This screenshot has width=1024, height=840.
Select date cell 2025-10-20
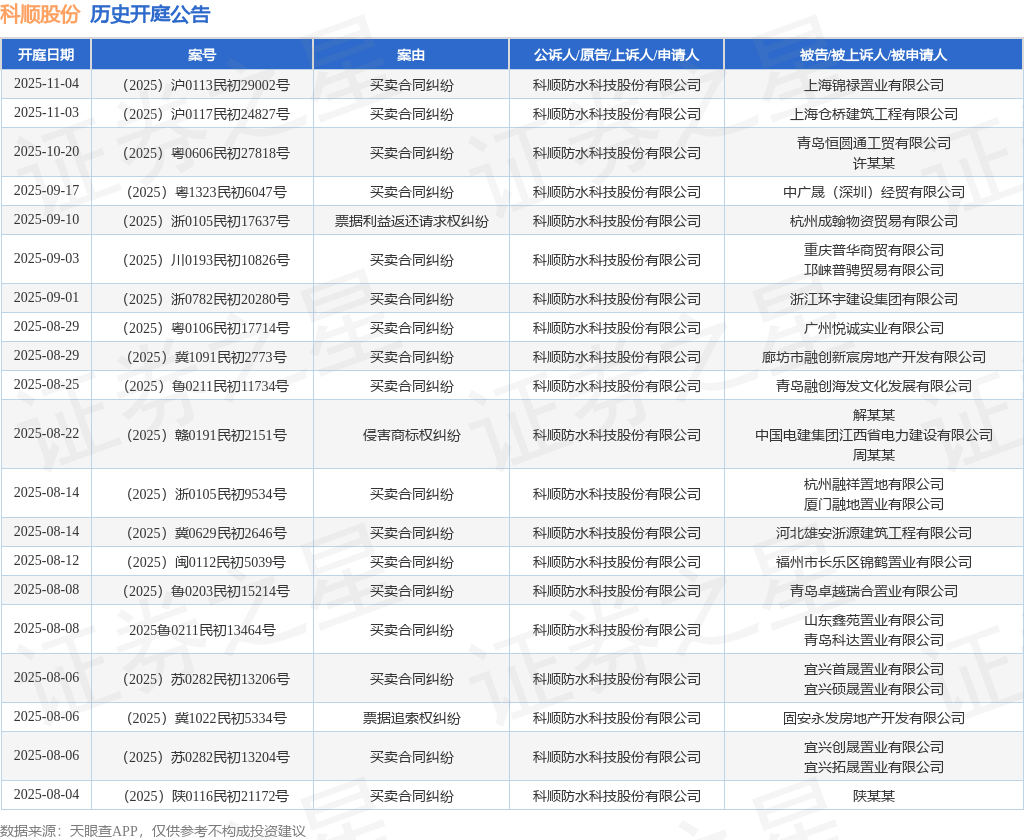click(x=46, y=152)
